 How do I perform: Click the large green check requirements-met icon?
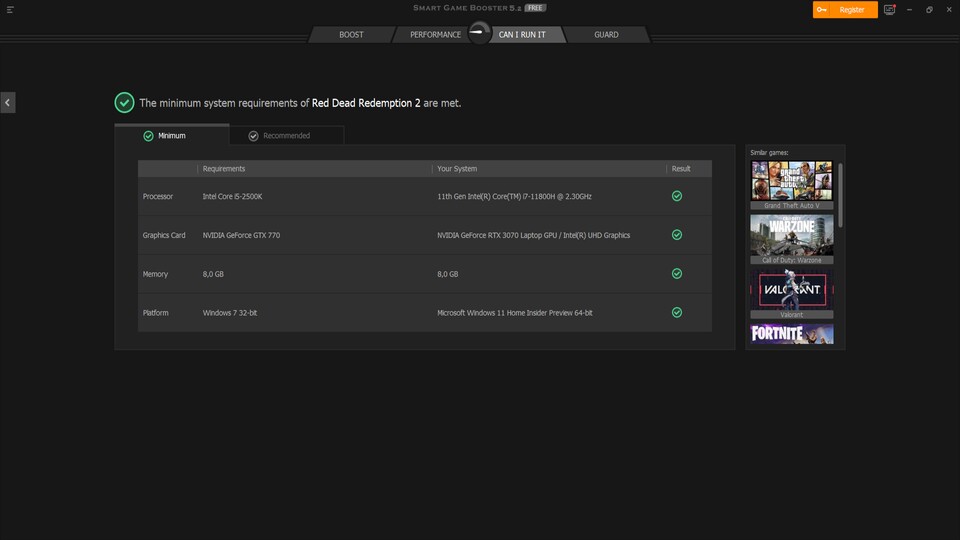tap(124, 102)
